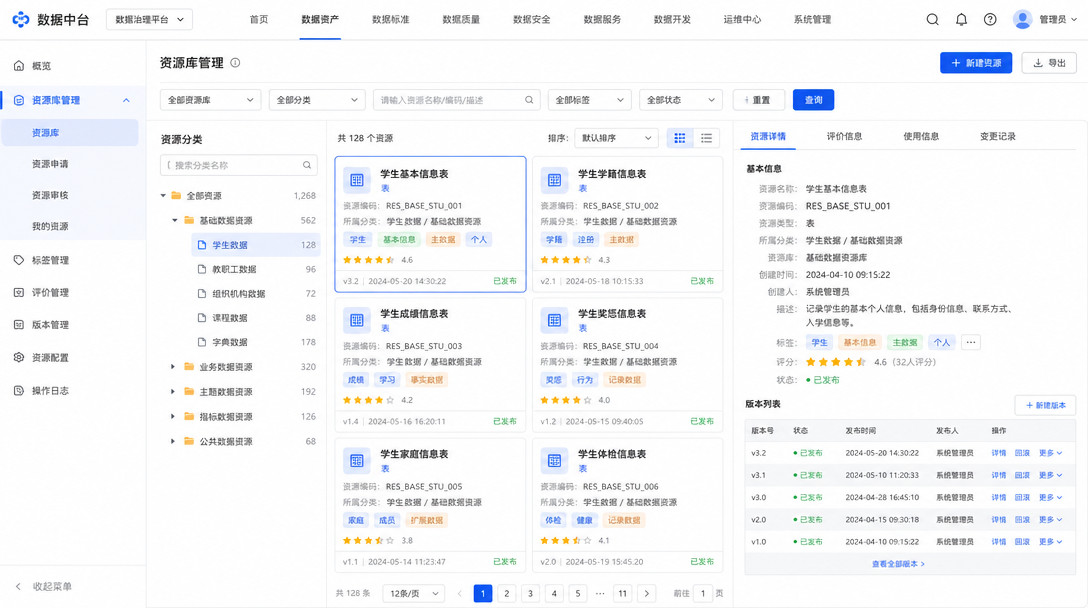Open the 查看全部版本 link
1088x608 pixels.
tap(898, 564)
